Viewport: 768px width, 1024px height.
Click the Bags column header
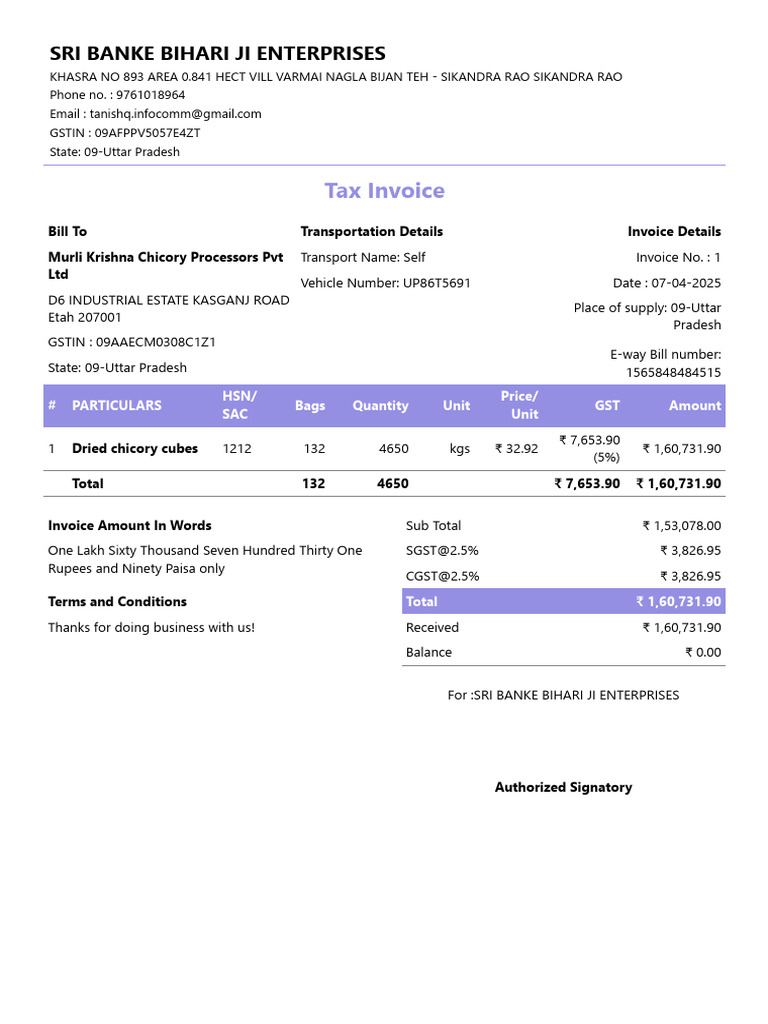(310, 406)
